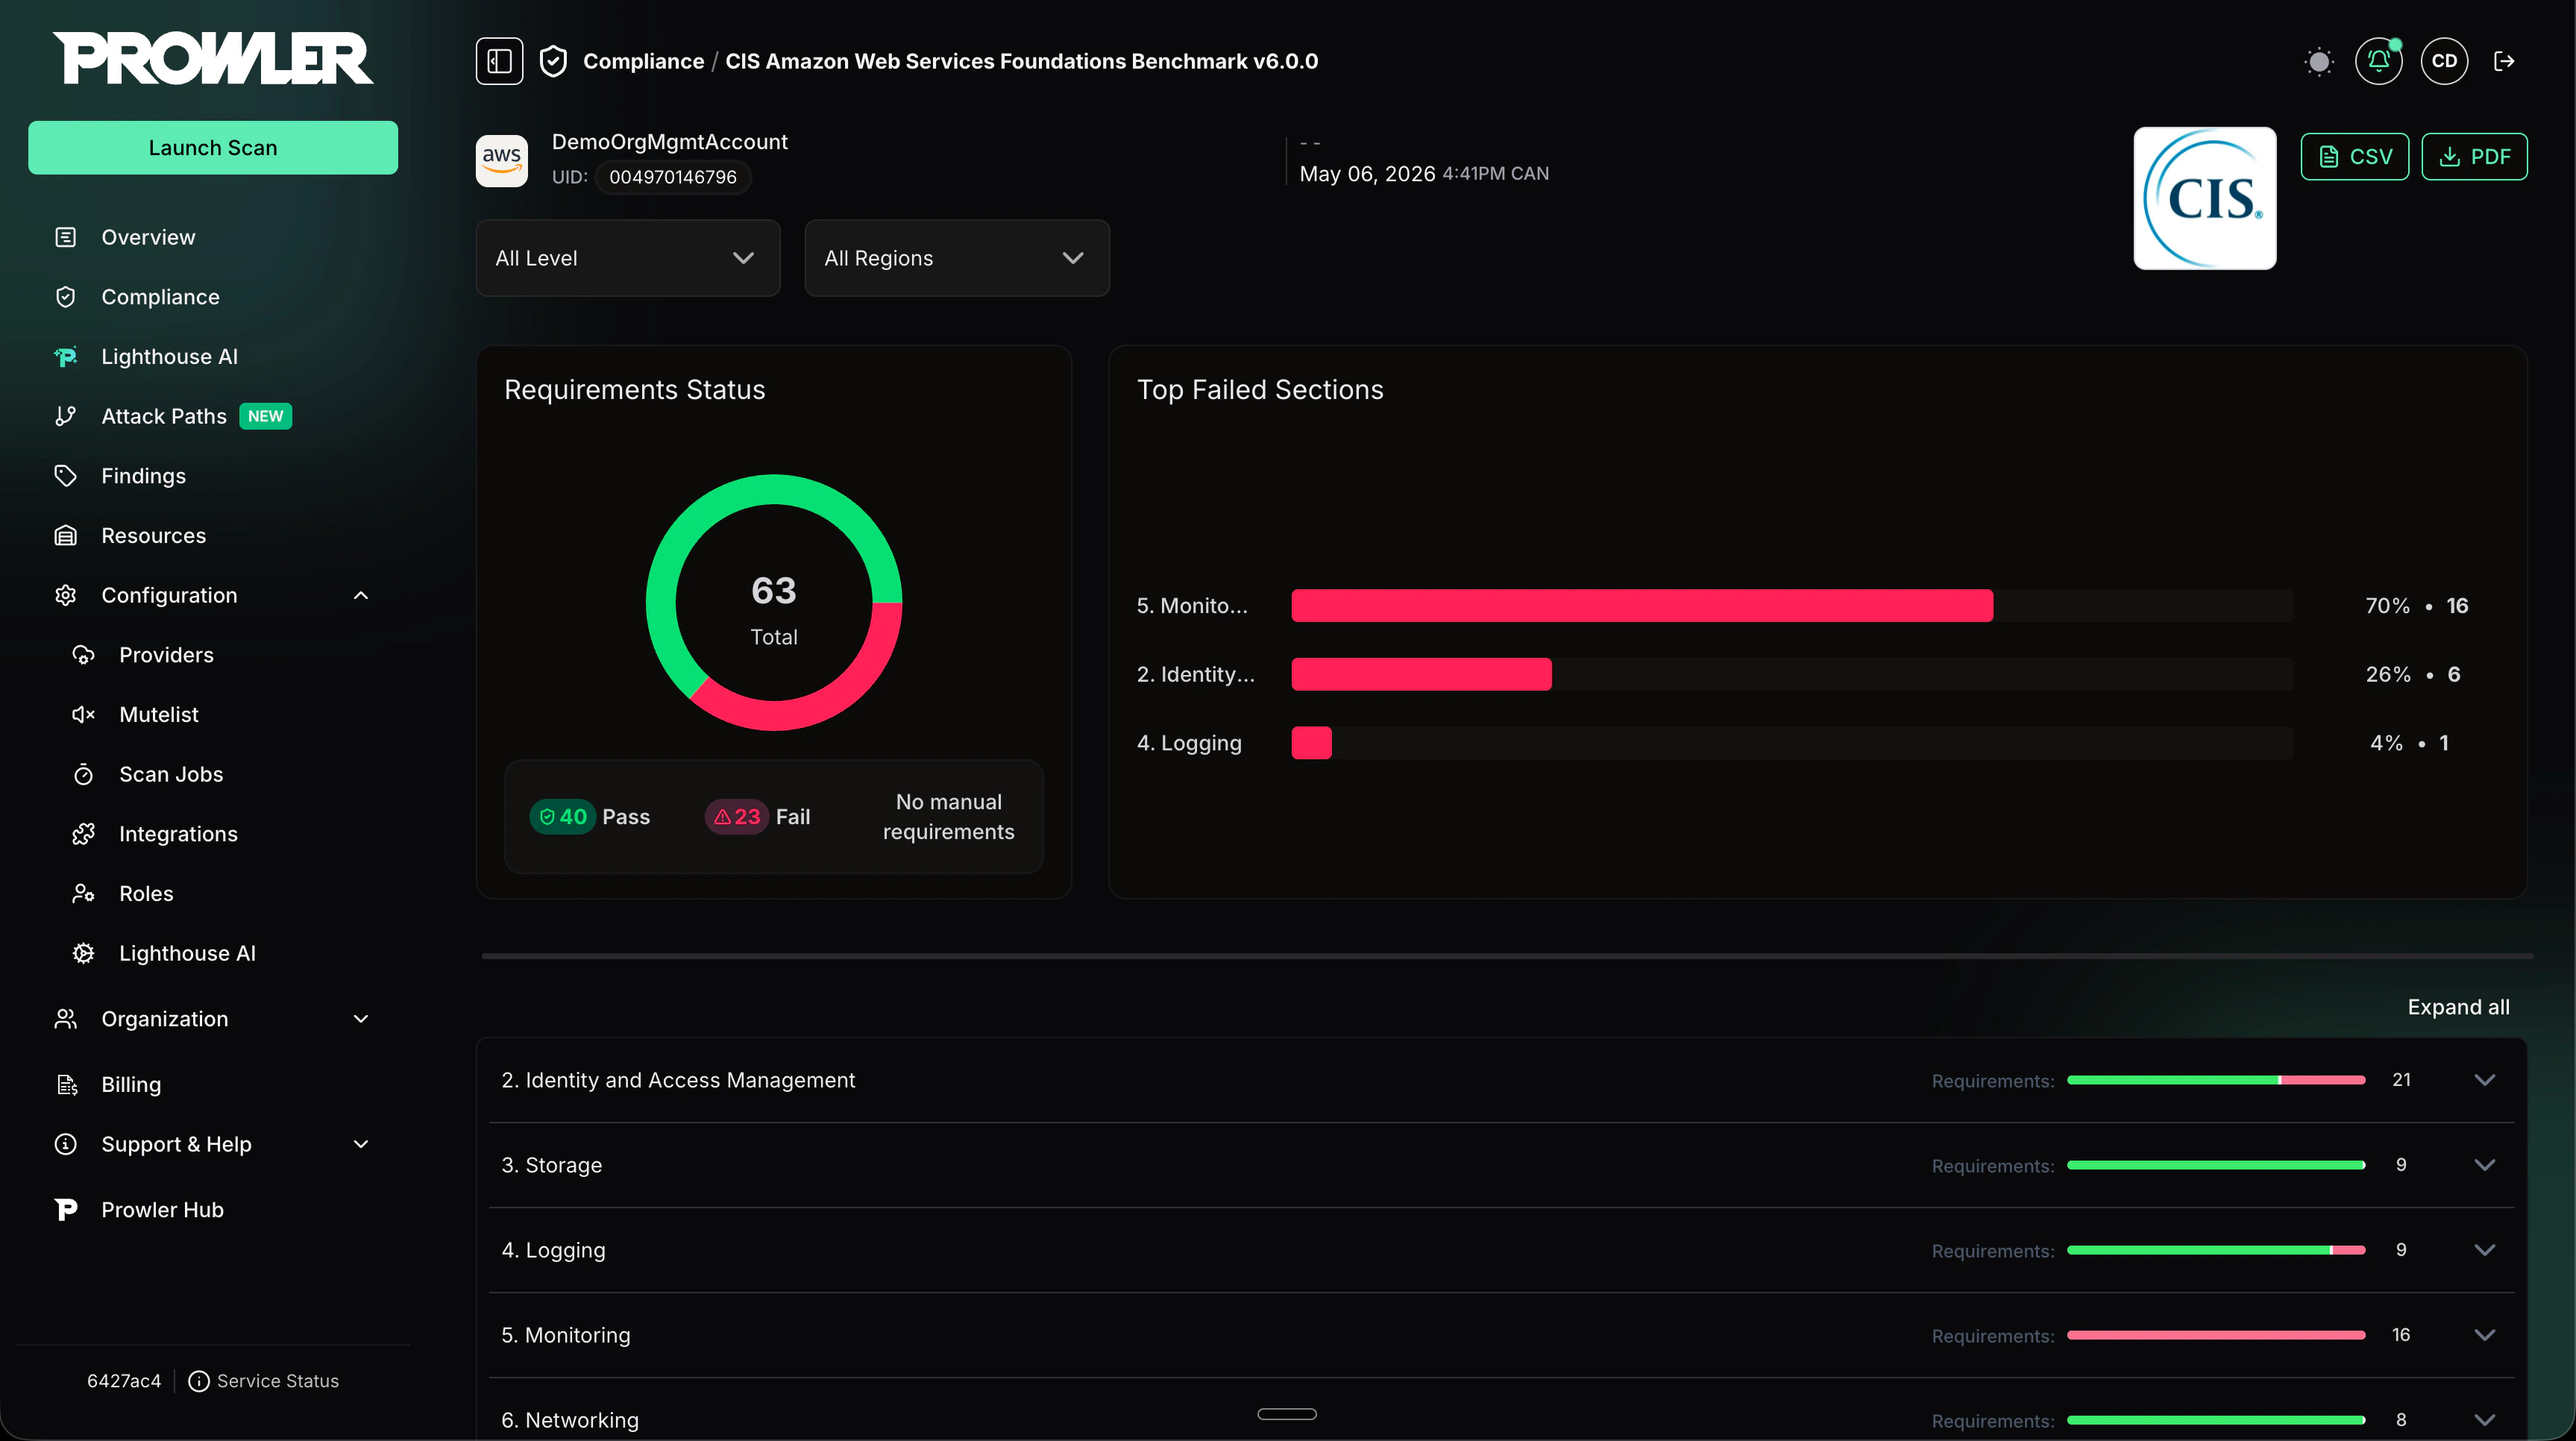Click the Launch Scan button

(213, 148)
